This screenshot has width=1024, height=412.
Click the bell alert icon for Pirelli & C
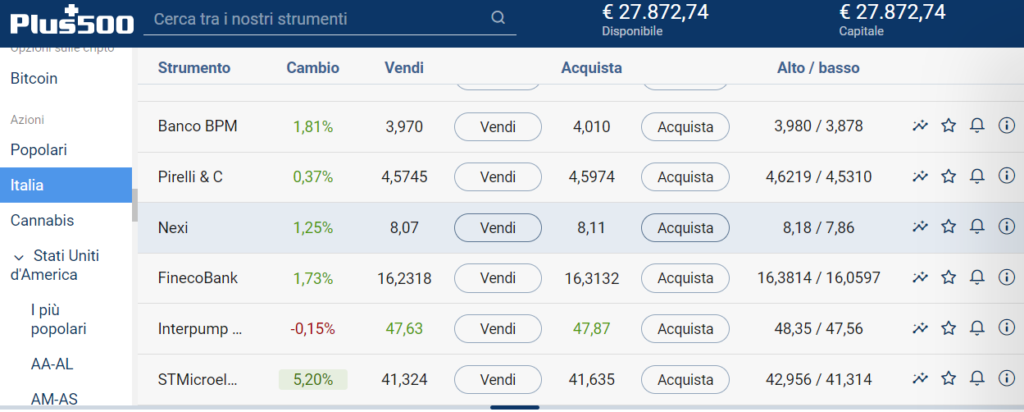tap(977, 176)
